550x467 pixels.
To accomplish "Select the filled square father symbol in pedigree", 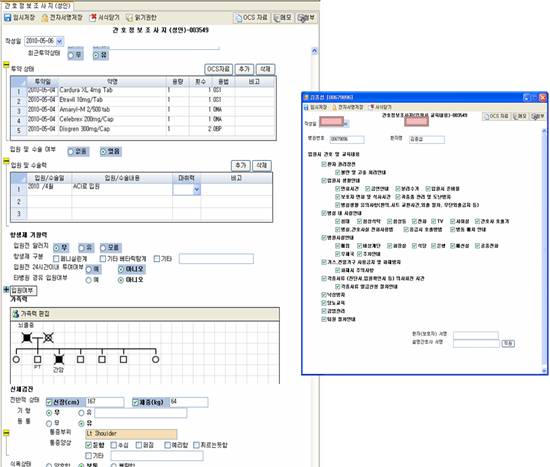I will click(27, 338).
